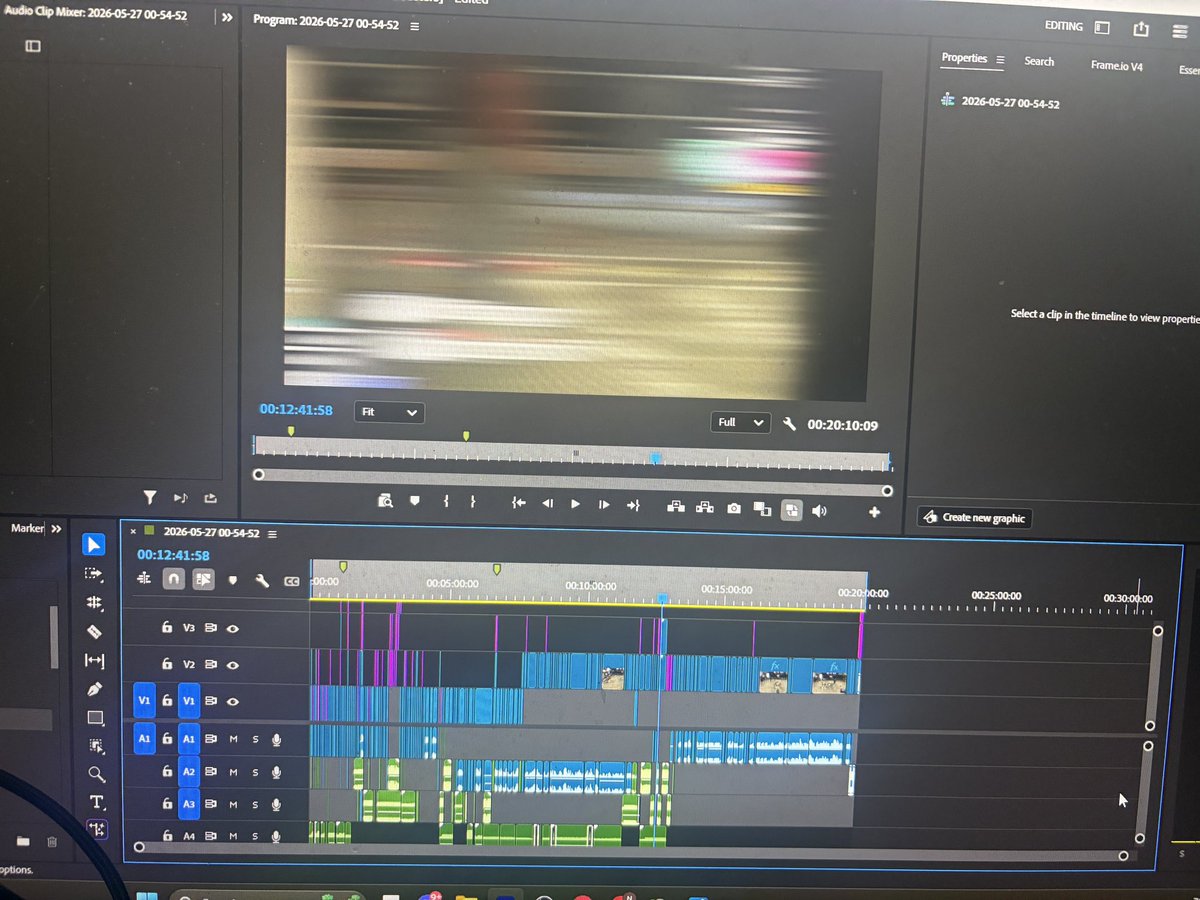Toggle the CC captions track button

[292, 581]
